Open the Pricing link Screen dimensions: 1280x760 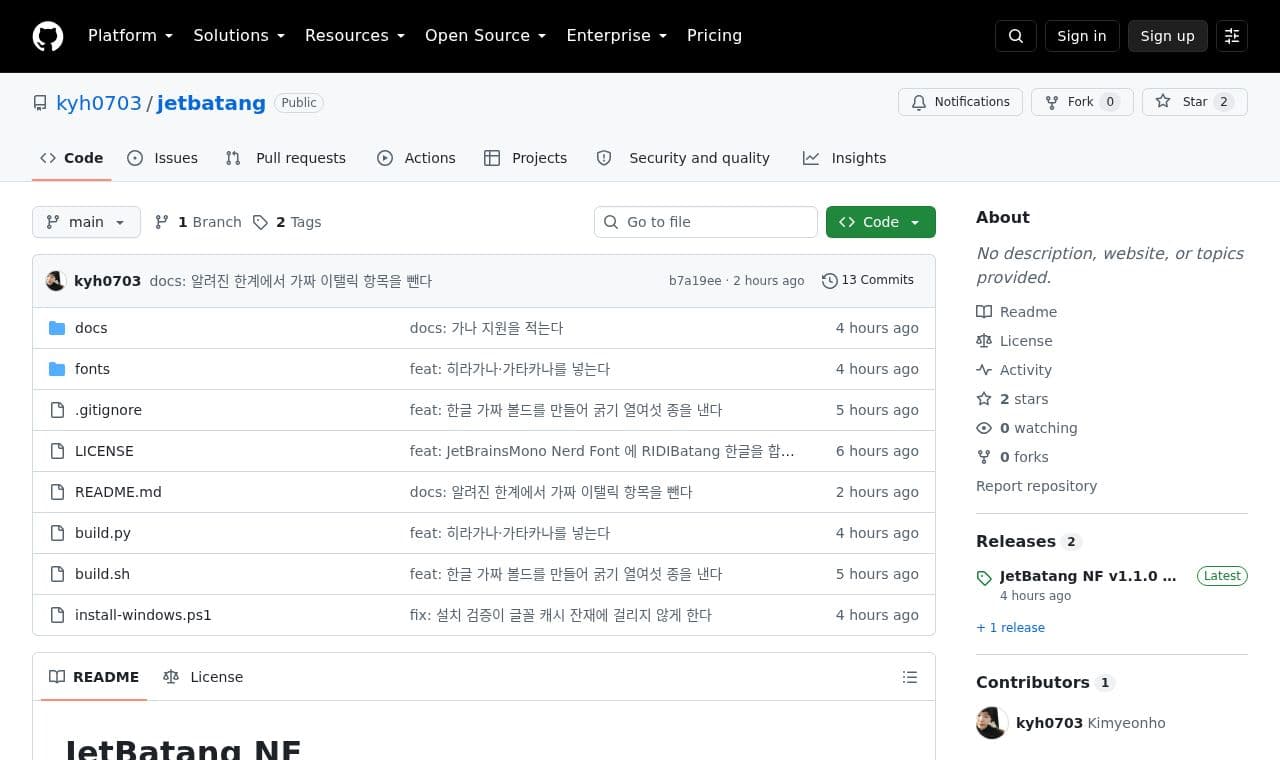pos(714,36)
